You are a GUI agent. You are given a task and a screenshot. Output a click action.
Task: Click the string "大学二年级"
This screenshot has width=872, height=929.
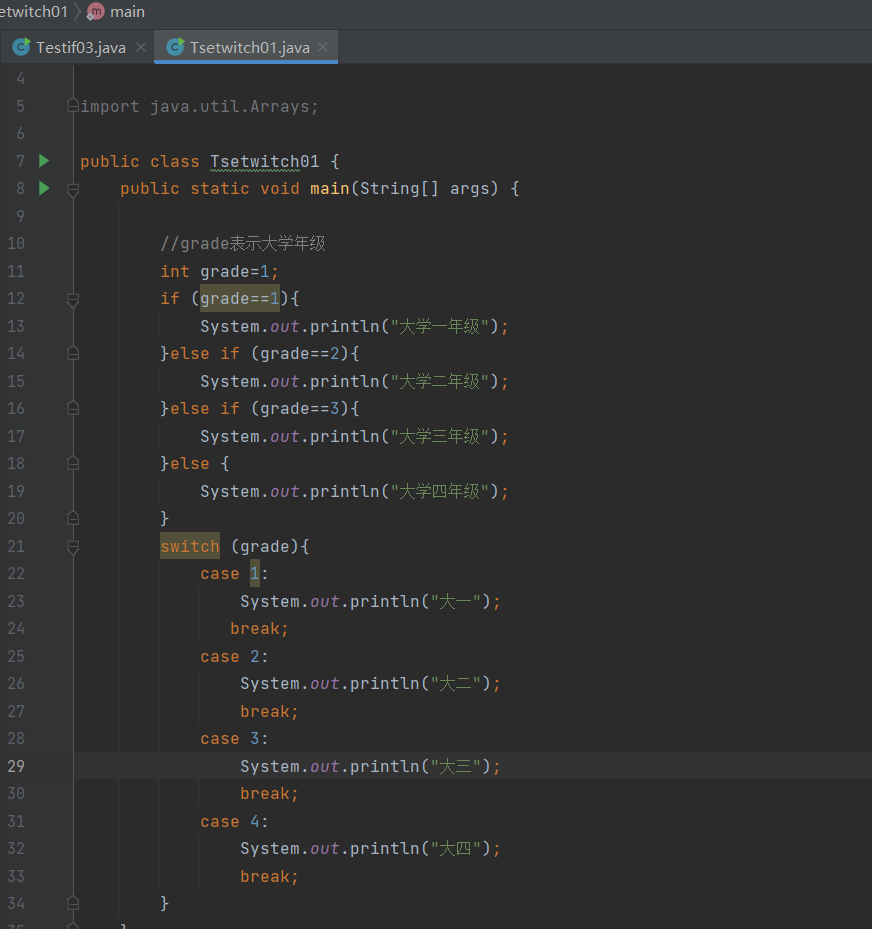(440, 382)
